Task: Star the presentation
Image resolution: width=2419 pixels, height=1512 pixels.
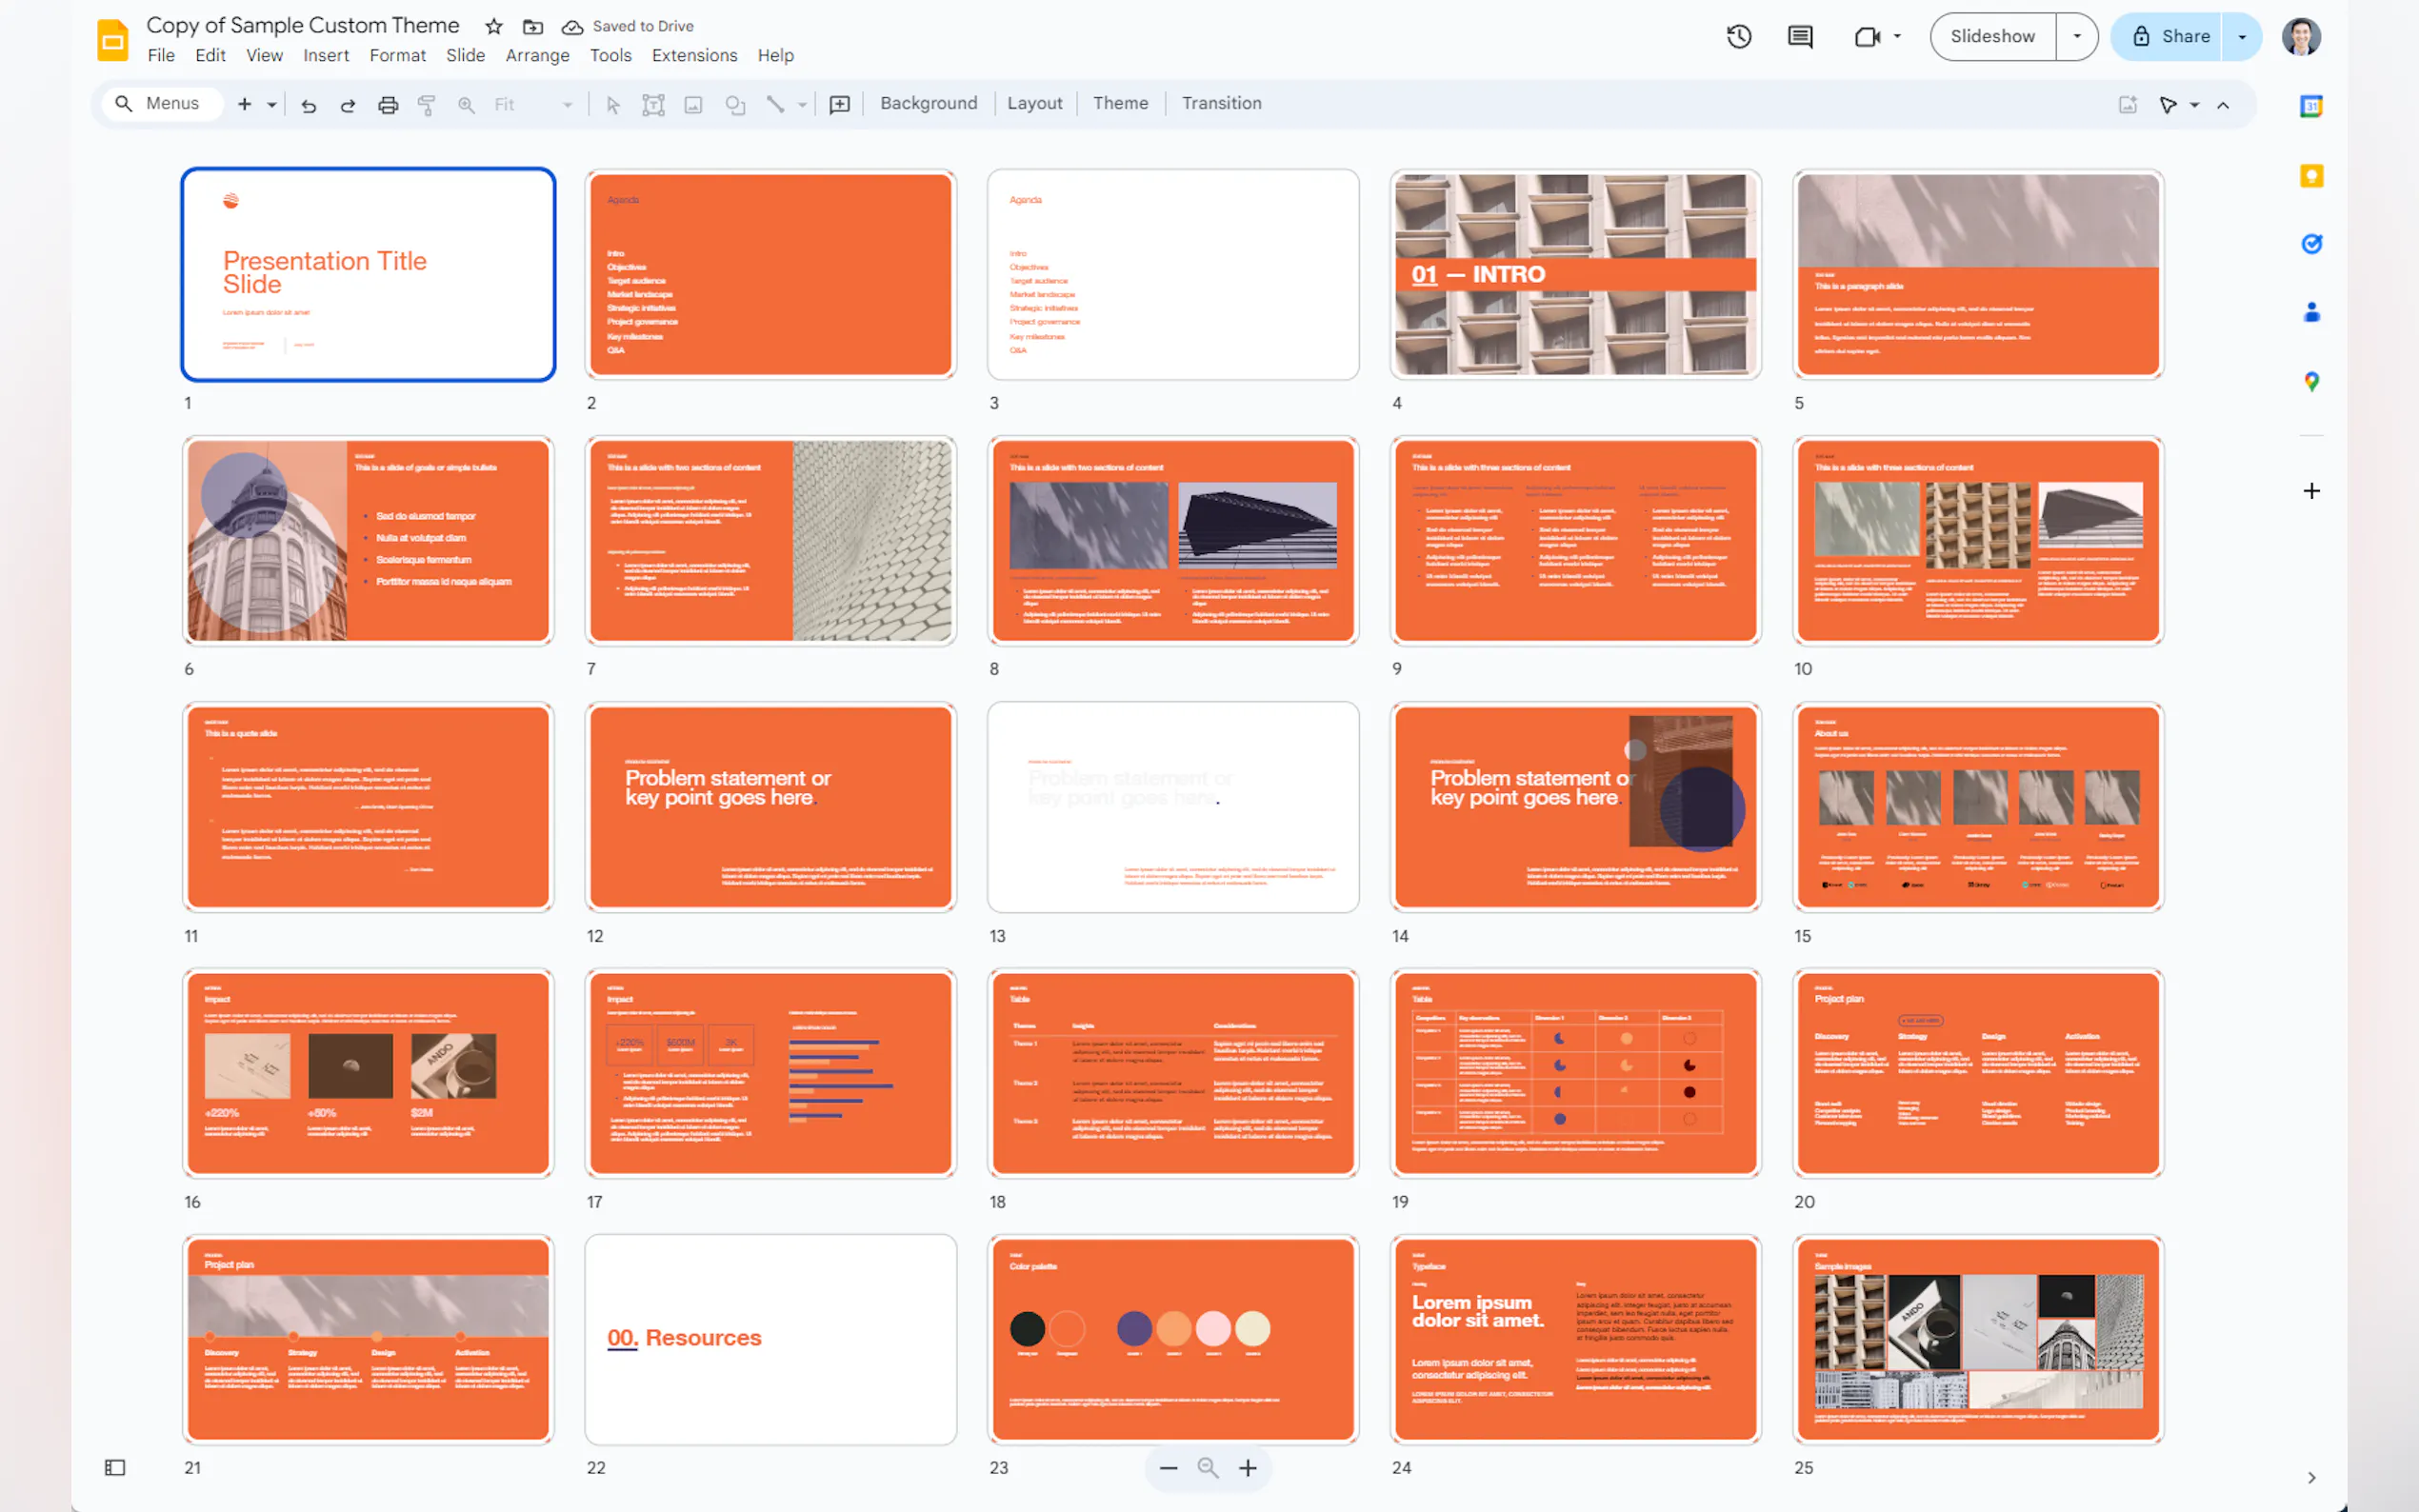Action: pos(494,26)
